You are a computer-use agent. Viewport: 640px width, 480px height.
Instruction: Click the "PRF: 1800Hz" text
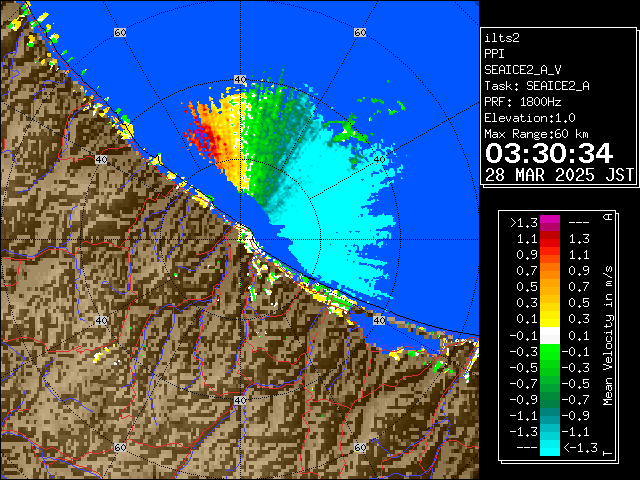tap(523, 102)
